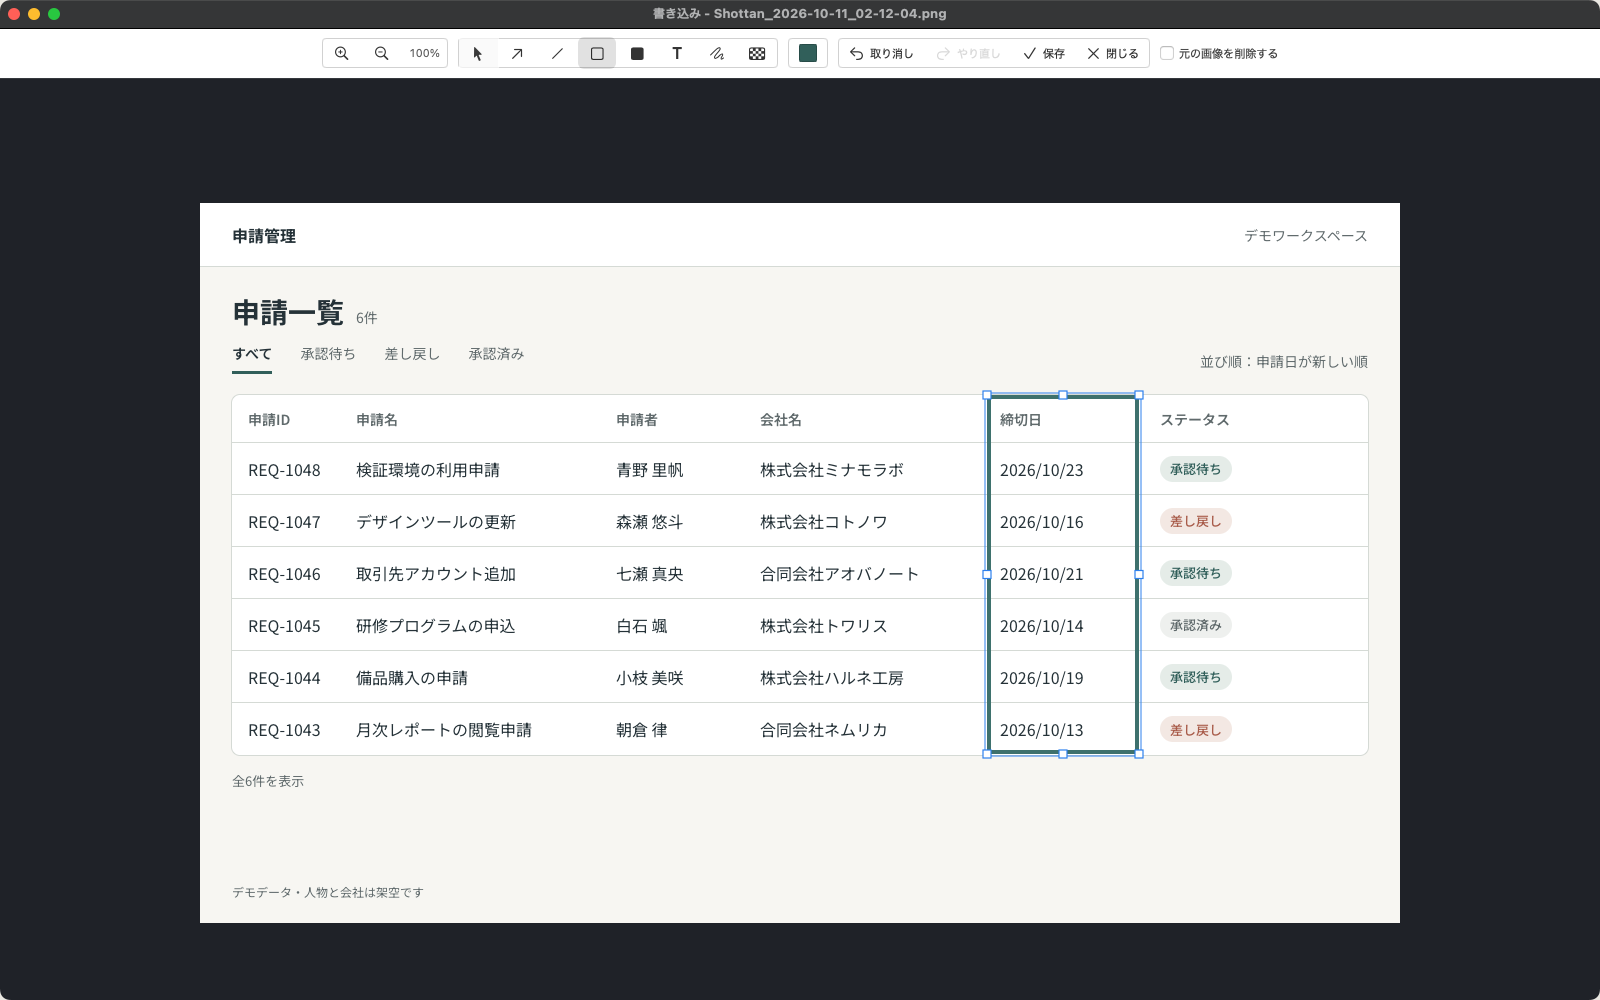Click the 締切日 column header

coord(1021,420)
